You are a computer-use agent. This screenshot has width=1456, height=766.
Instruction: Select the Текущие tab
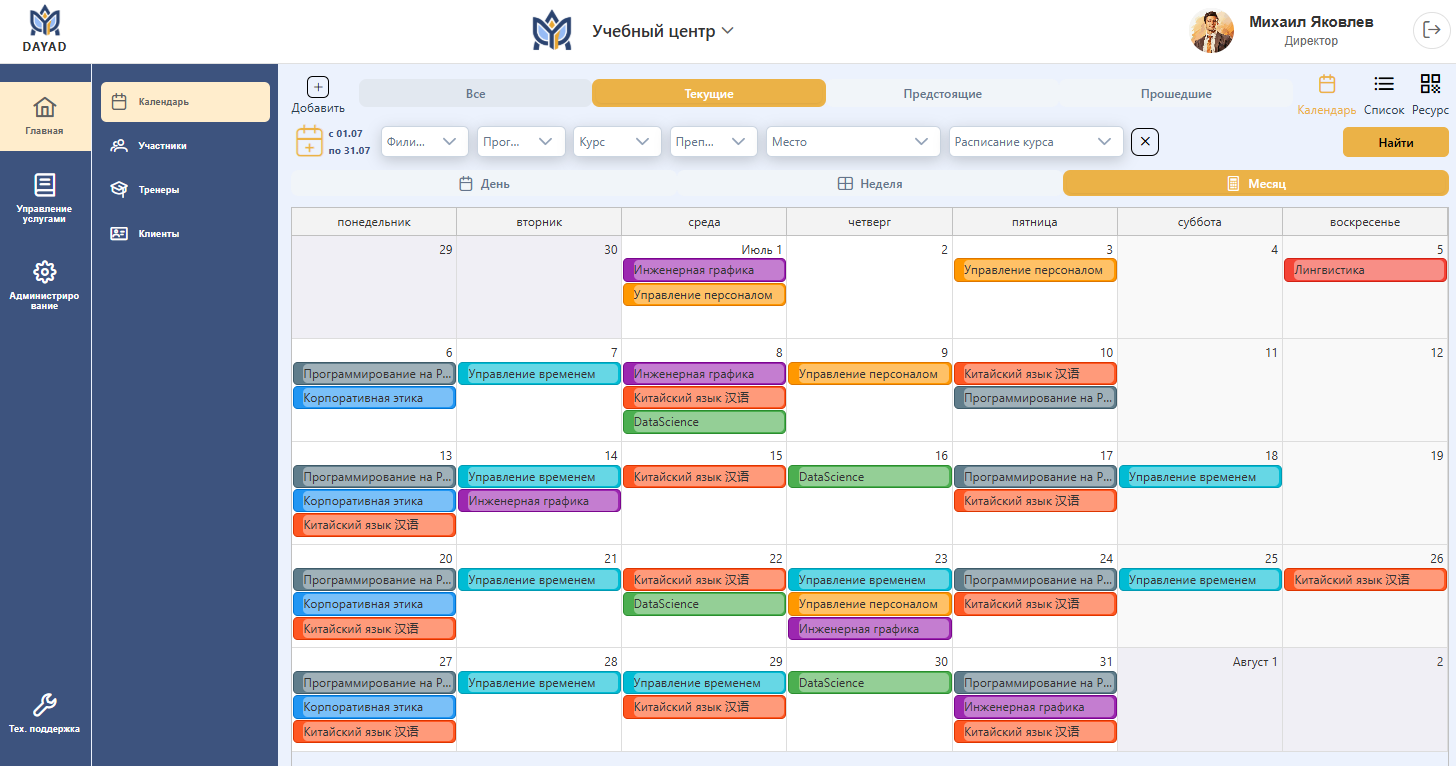(709, 93)
